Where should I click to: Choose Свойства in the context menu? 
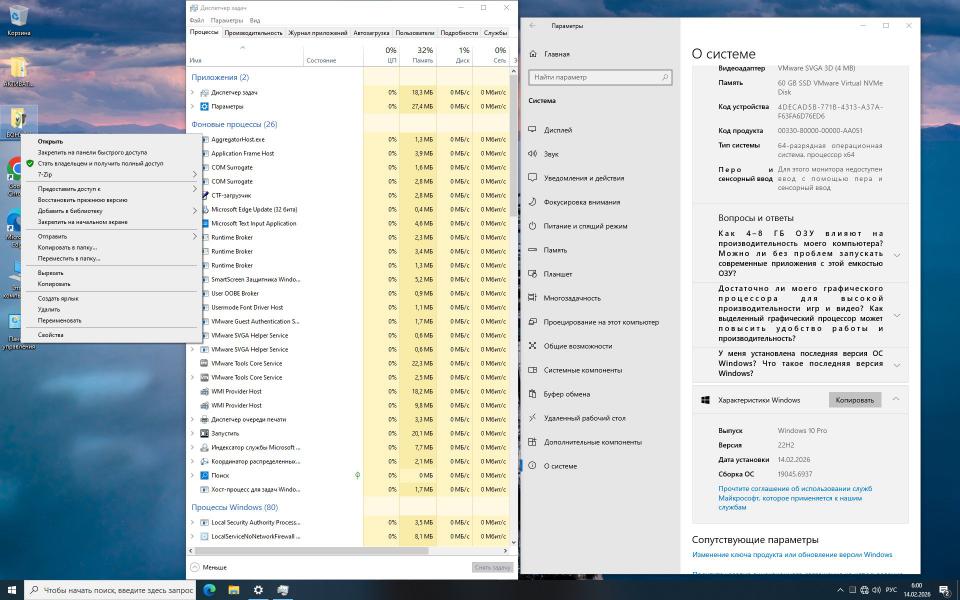click(51, 335)
